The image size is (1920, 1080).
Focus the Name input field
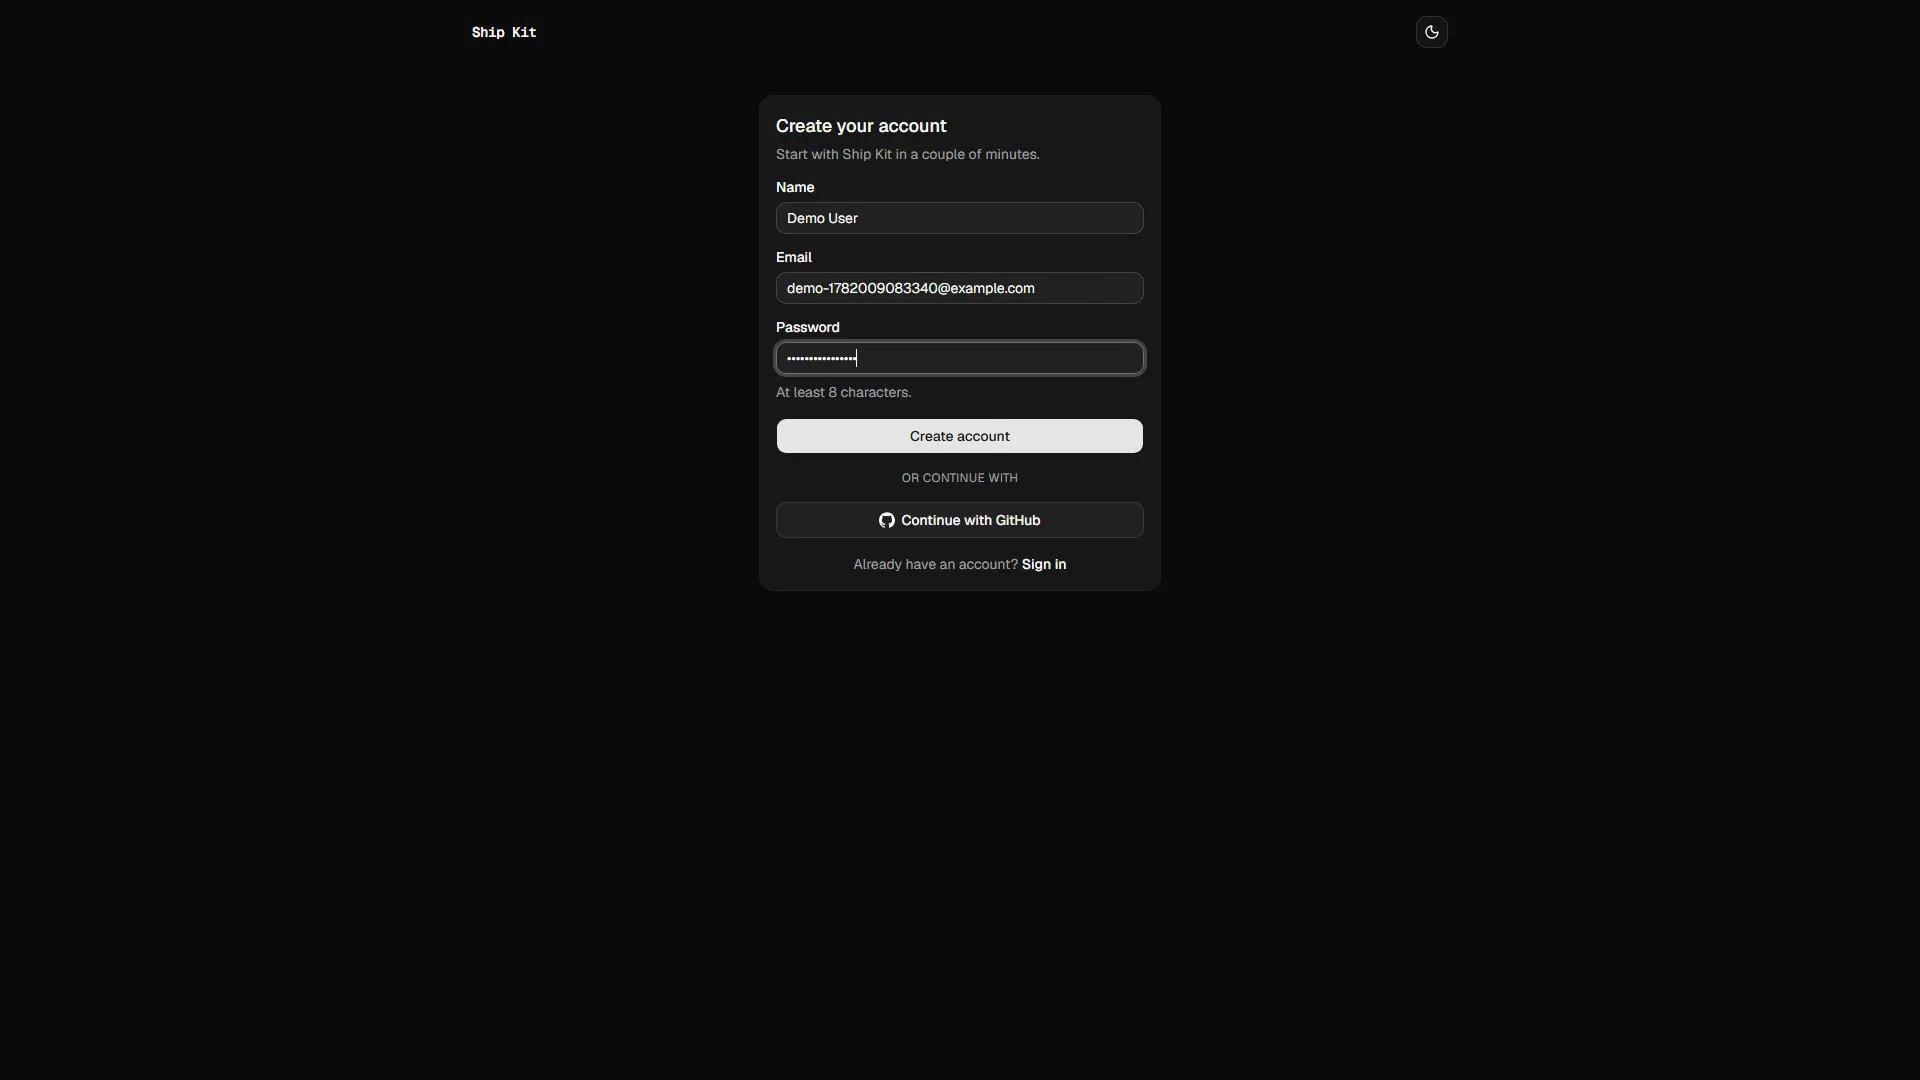pos(959,218)
